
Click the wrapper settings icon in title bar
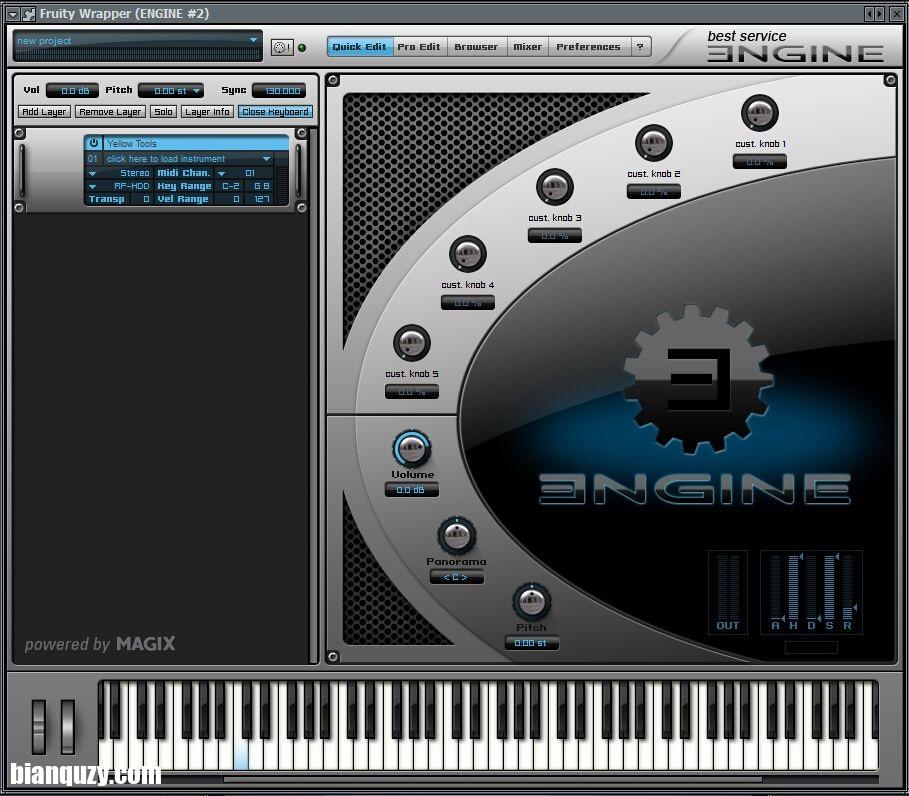pyautogui.click(x=28, y=13)
